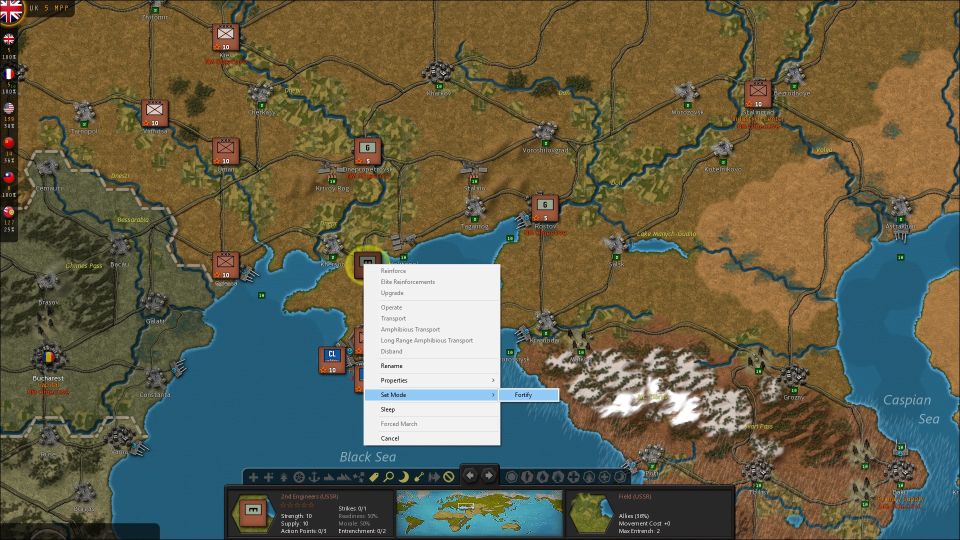Click the Bucharest capital city on map
The height and width of the screenshot is (540, 960).
(48, 358)
